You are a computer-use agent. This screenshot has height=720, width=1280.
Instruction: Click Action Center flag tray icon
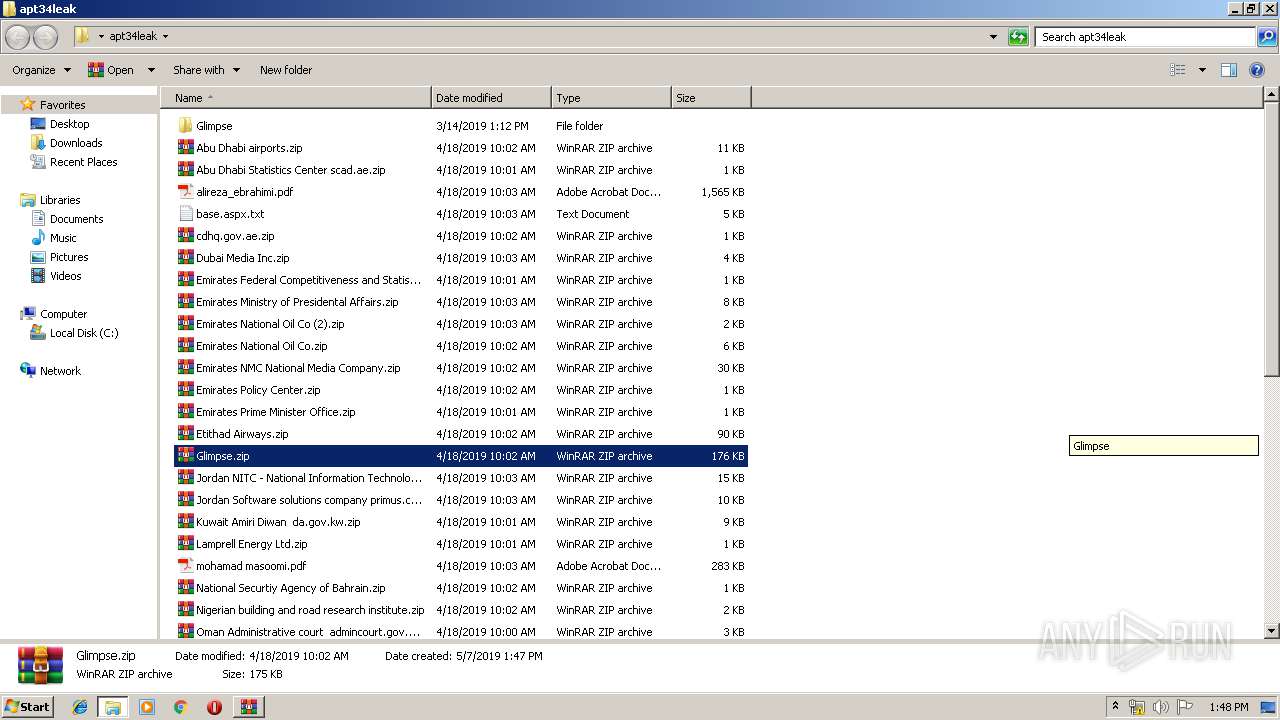pyautogui.click(x=1185, y=707)
